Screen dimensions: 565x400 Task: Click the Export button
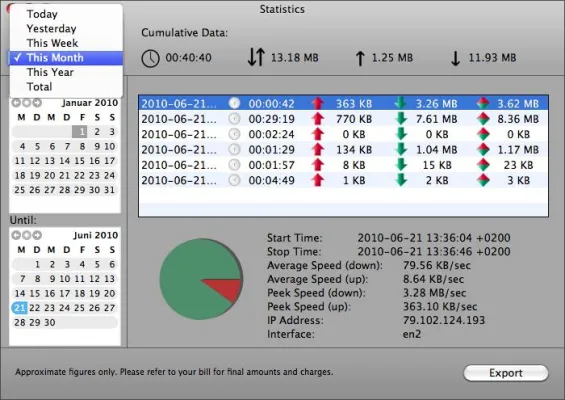tap(506, 373)
